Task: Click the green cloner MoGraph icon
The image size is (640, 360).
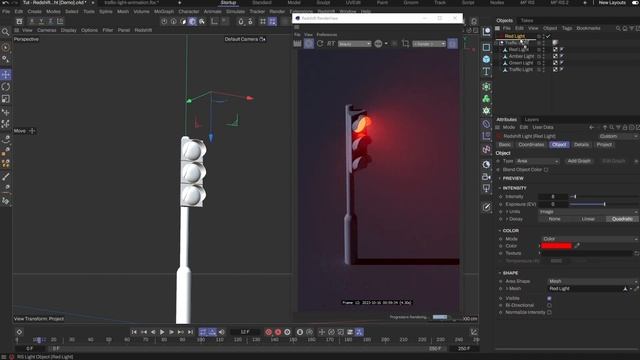Action: [x=486, y=98]
